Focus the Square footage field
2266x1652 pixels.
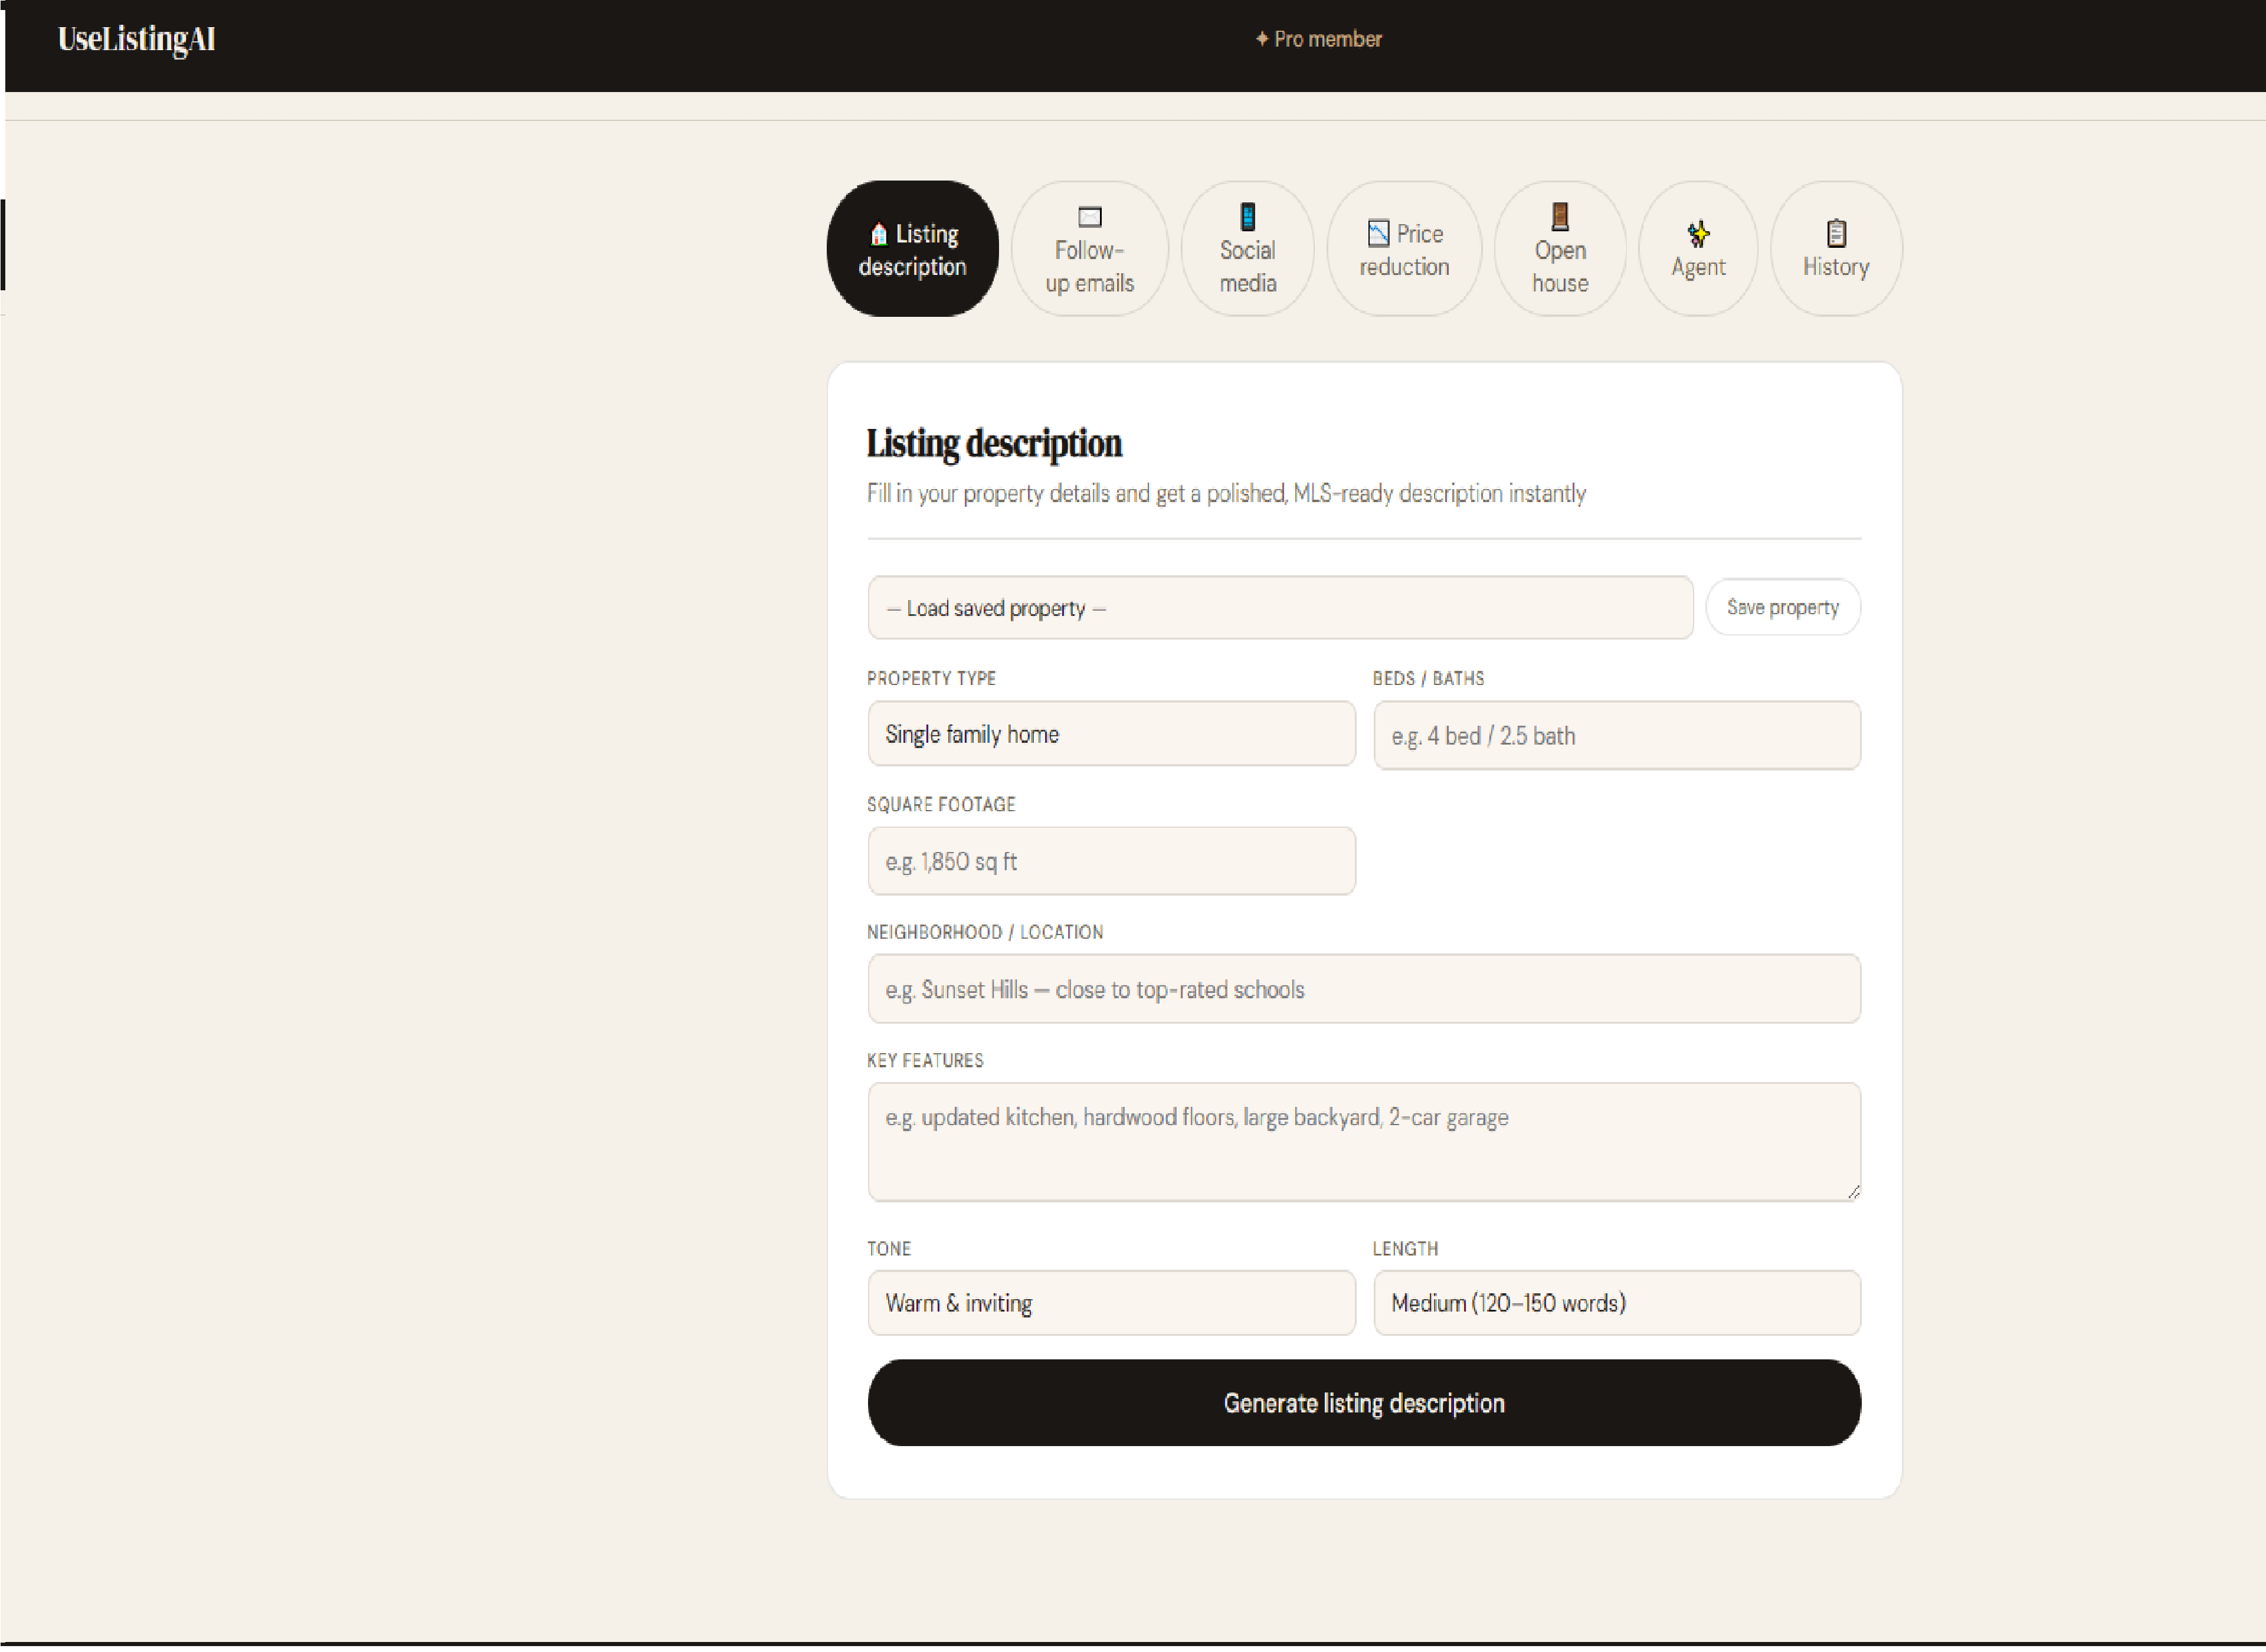point(1111,861)
